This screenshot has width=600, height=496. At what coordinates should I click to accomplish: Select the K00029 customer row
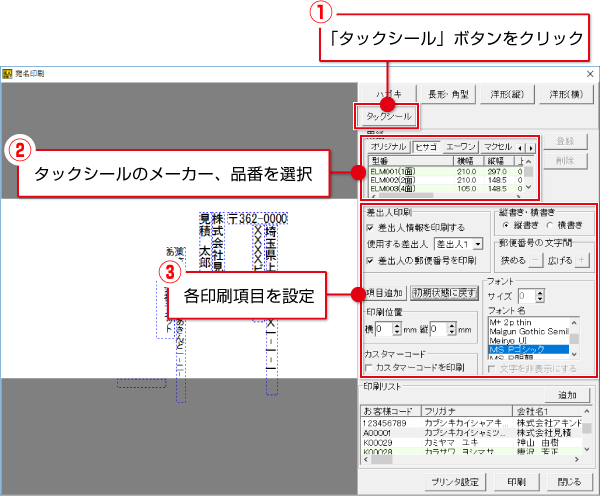tap(471, 443)
